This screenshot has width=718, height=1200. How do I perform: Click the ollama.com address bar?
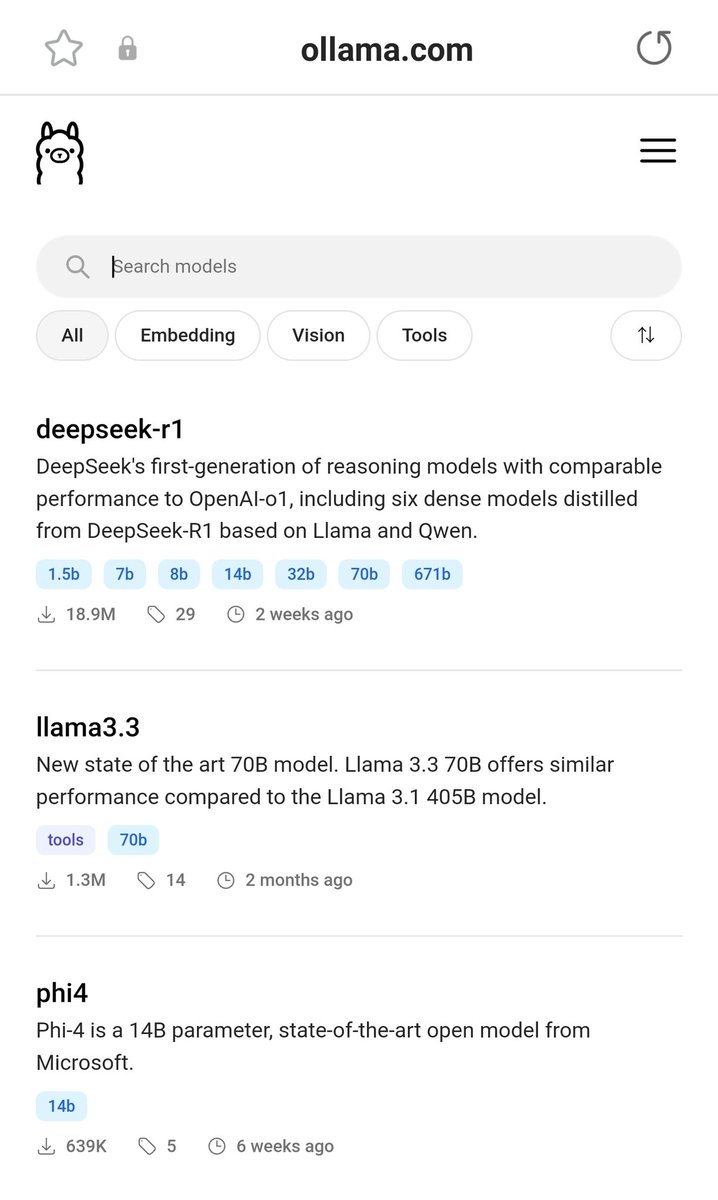[386, 49]
